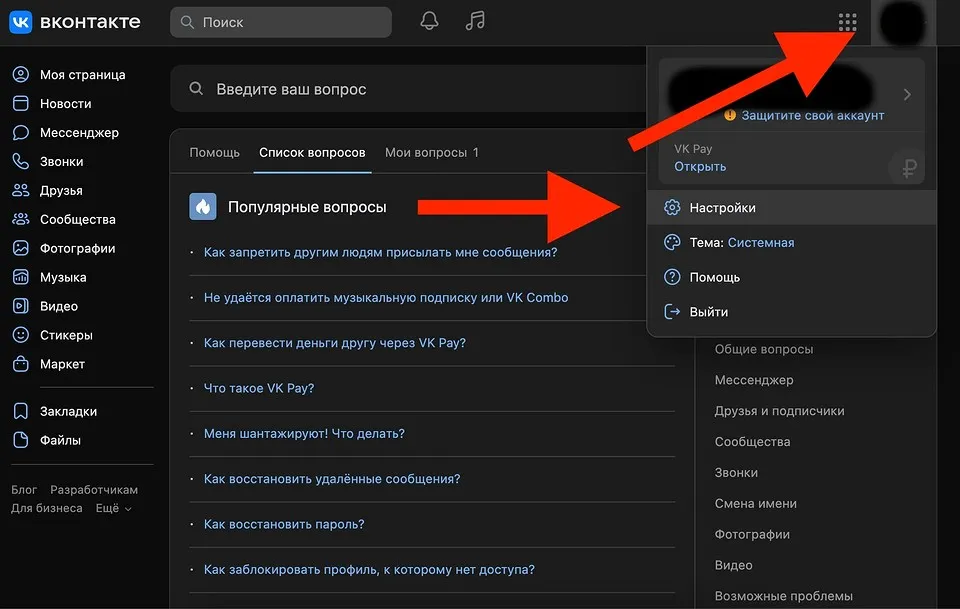Click the 'ВКОНТАКТЕ' wordmark
The width and height of the screenshot is (960, 609).
tap(90, 23)
